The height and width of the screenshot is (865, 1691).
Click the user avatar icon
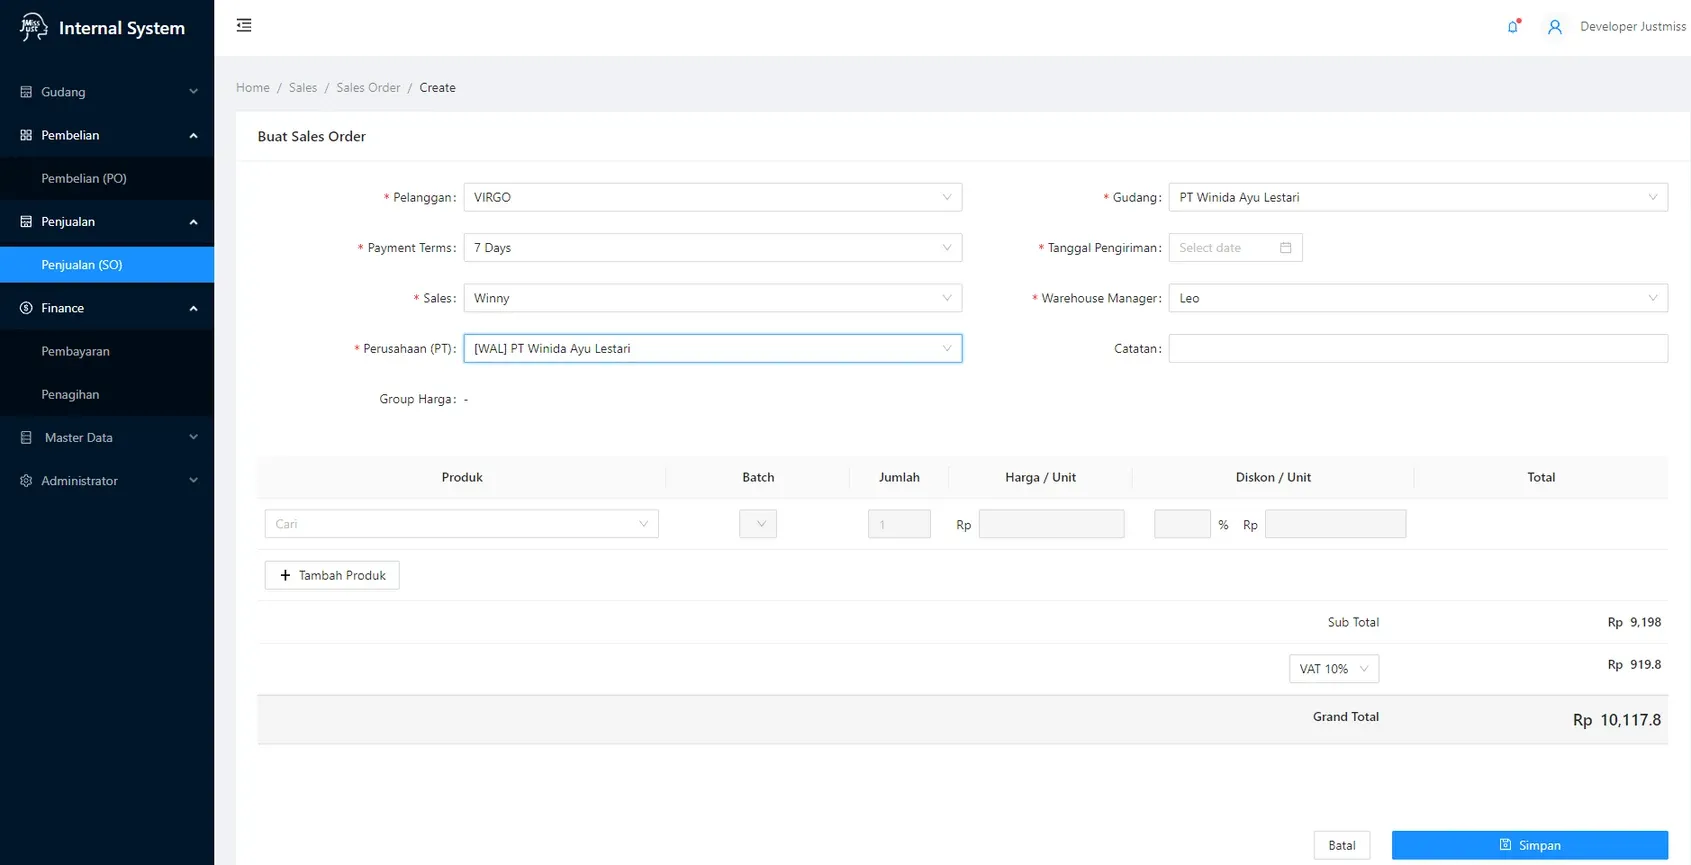pyautogui.click(x=1555, y=27)
